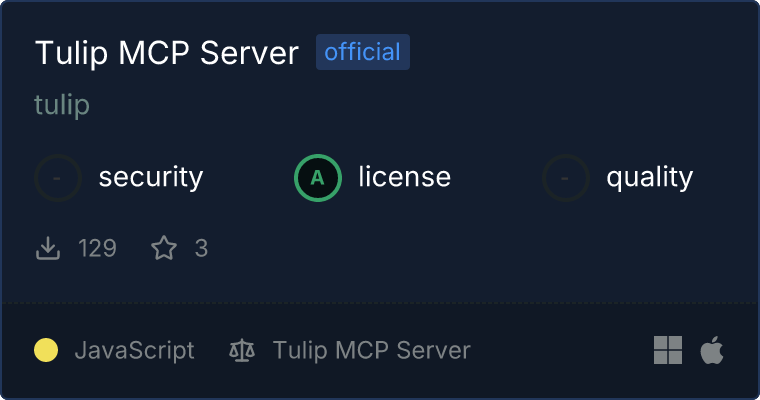Click the Tulip MCP Server license text
This screenshot has width=760, height=400.
(372, 351)
